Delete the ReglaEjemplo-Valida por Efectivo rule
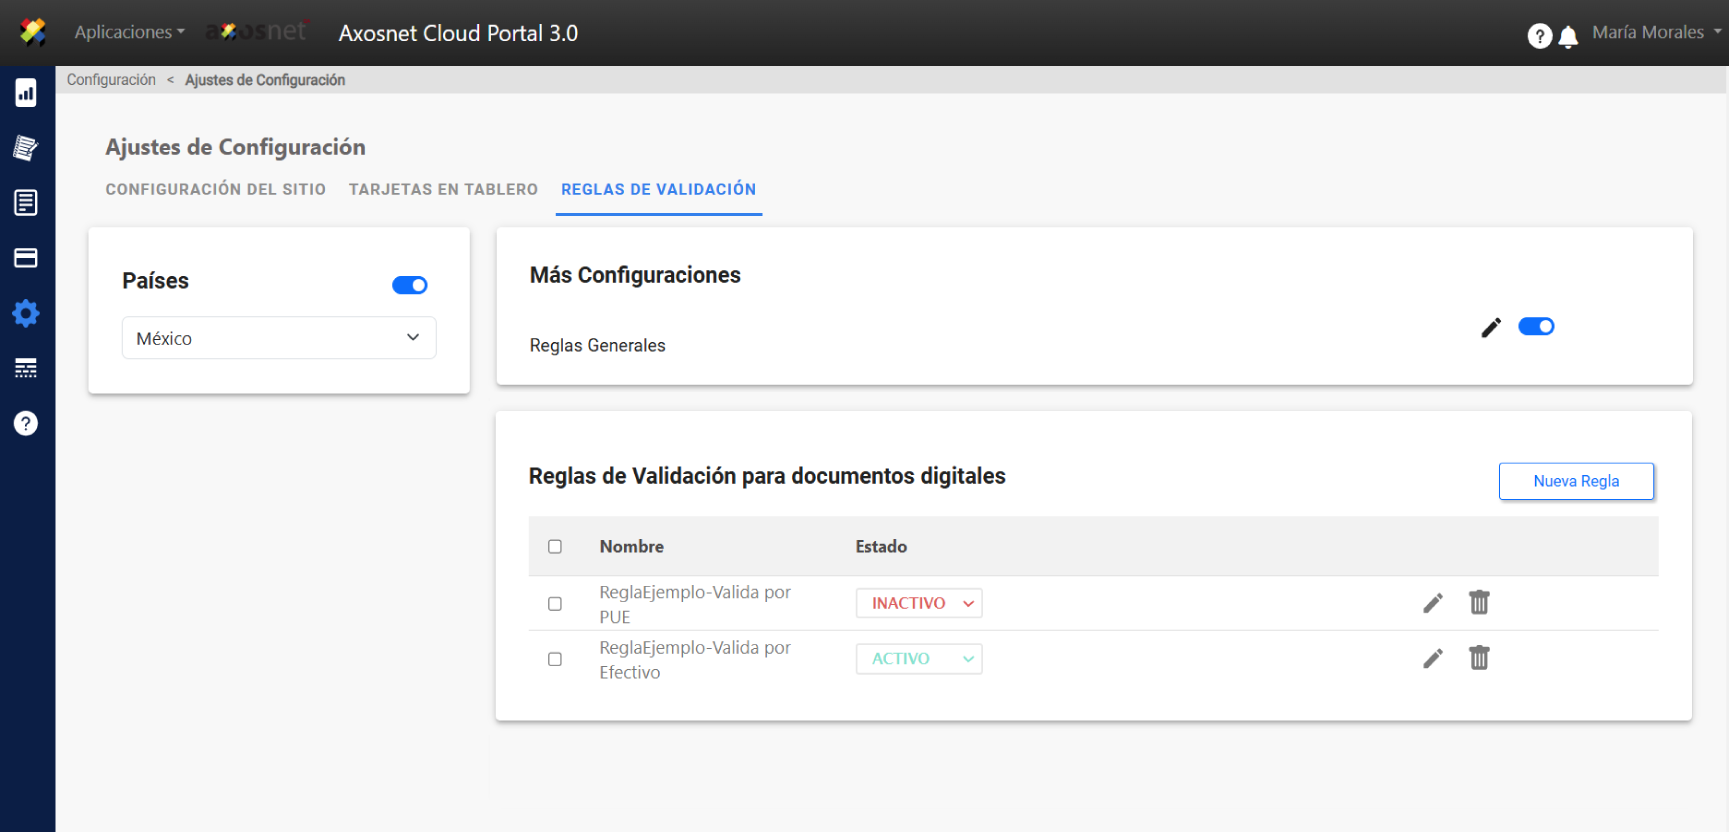 1479,658
